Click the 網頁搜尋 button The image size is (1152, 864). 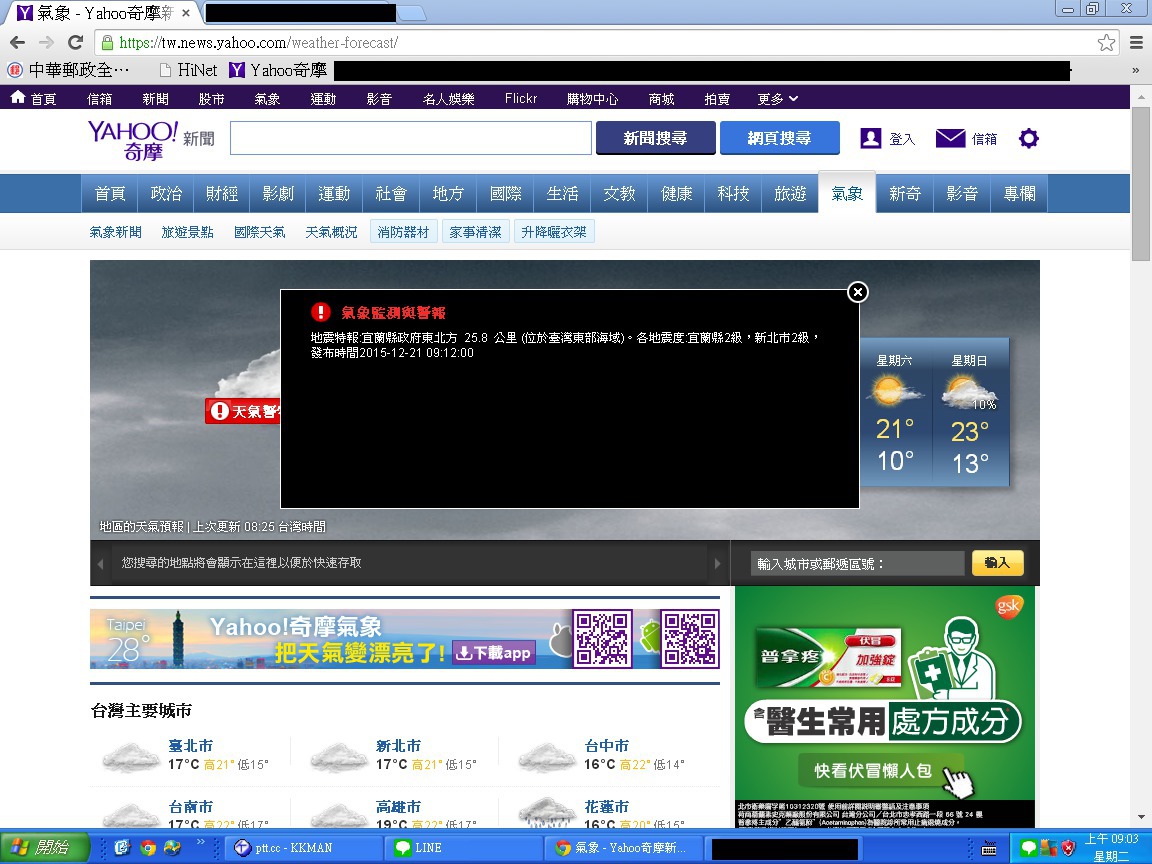[x=780, y=138]
